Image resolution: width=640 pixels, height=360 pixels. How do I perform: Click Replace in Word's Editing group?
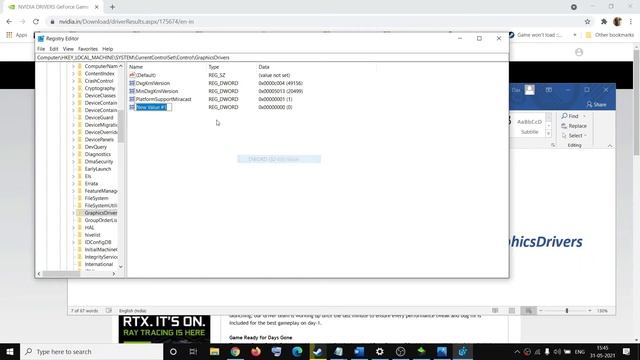pyautogui.click(x=574, y=126)
